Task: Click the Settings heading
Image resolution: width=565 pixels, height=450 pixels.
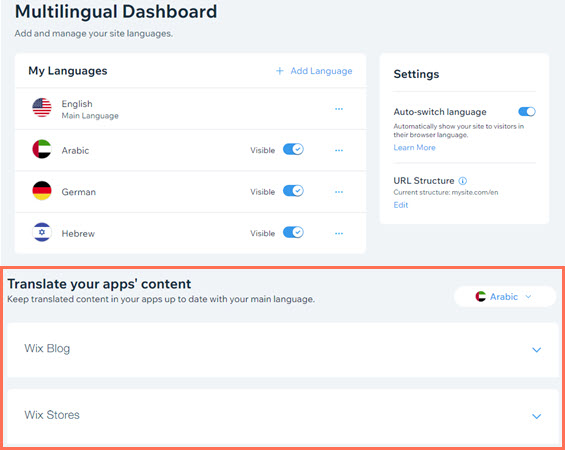Action: click(x=416, y=74)
